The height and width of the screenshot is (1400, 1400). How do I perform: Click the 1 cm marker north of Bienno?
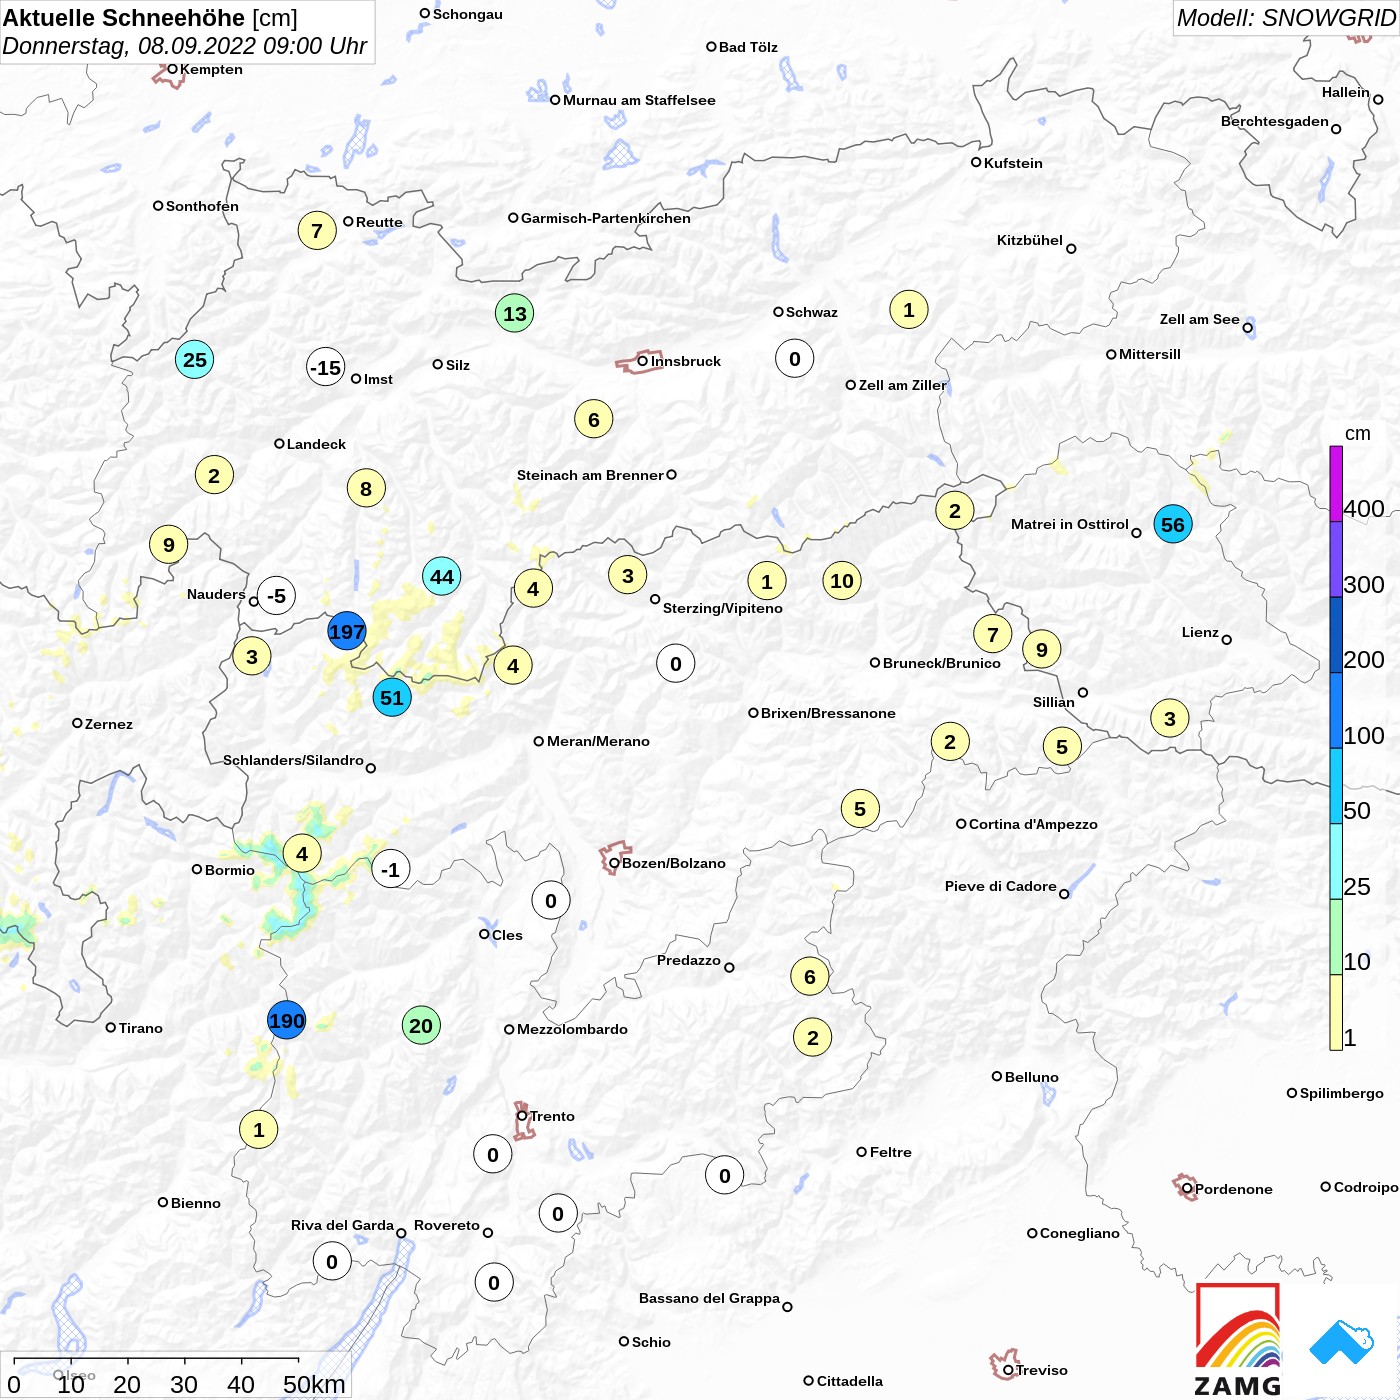point(259,1130)
